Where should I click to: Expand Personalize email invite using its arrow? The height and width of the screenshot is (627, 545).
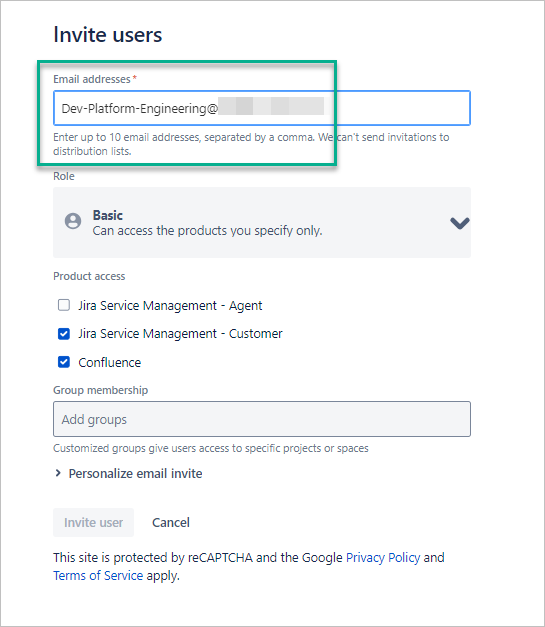(58, 473)
